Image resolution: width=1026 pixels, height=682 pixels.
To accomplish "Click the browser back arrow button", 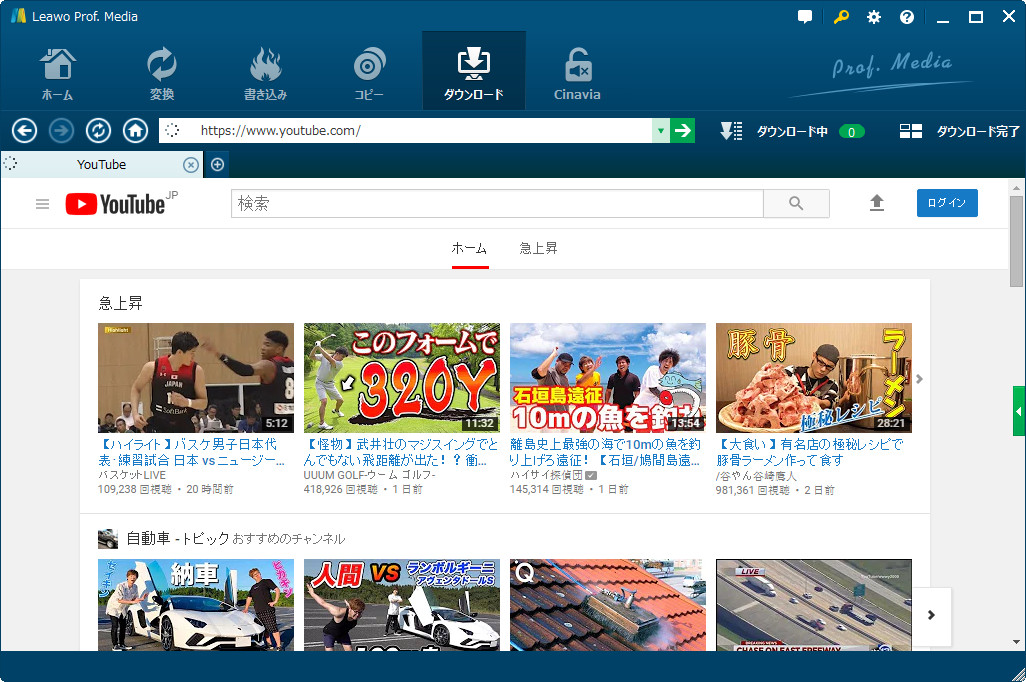I will tap(24, 131).
